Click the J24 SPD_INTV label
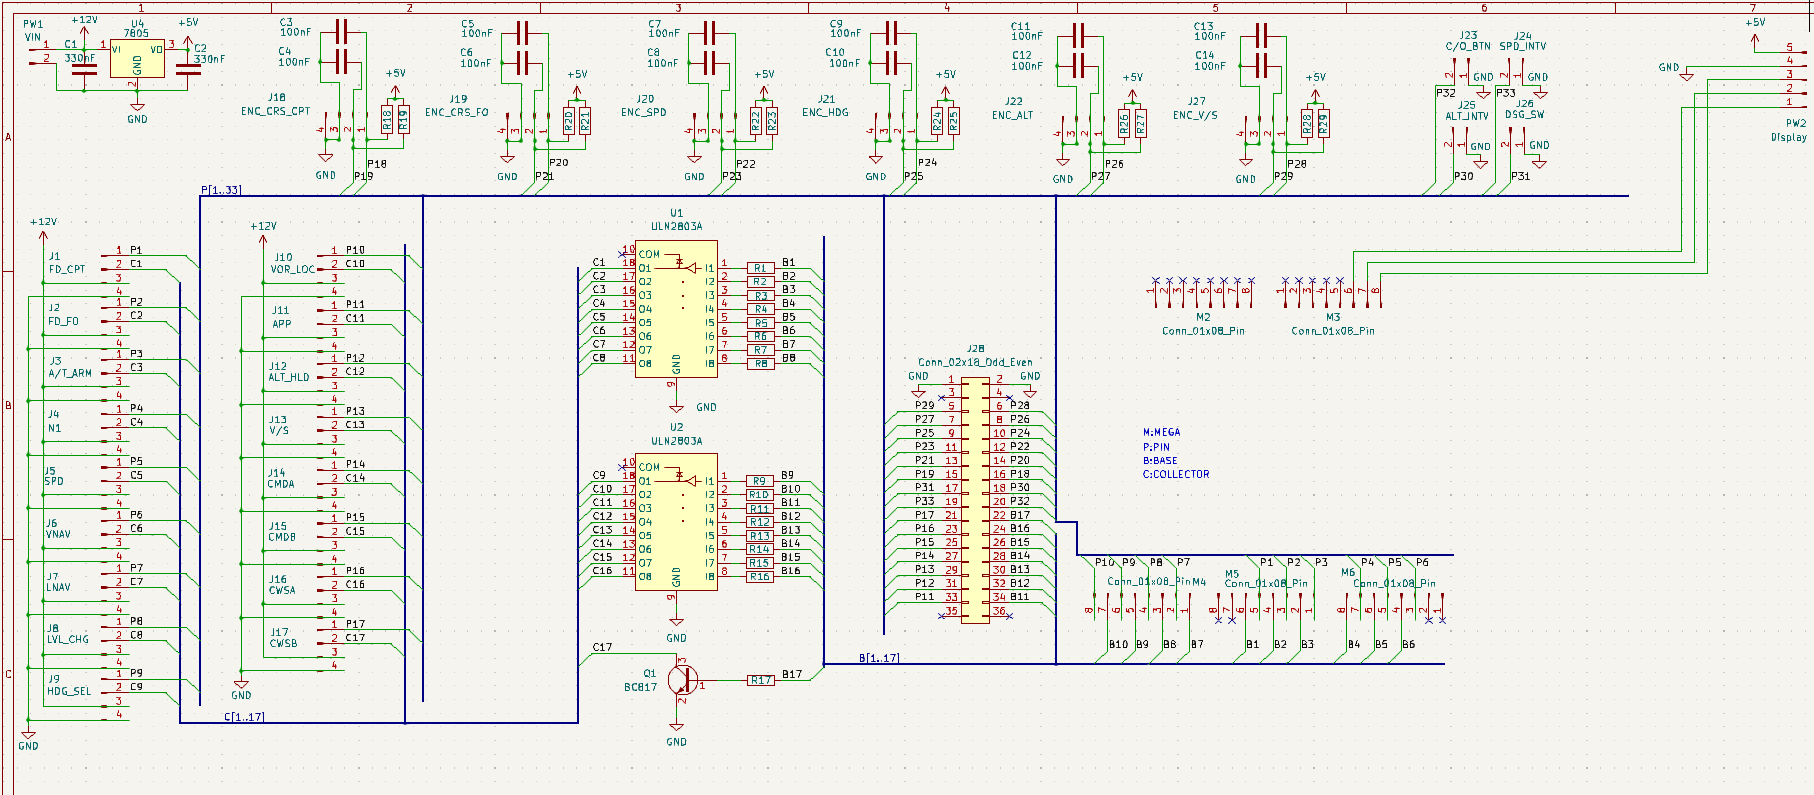The height and width of the screenshot is (795, 1814). [x=1523, y=40]
